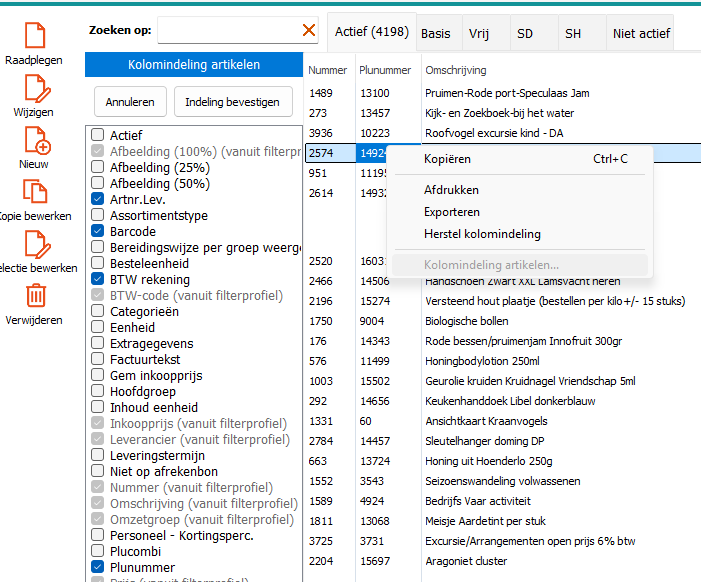Click Herstel kolomindeling menu entry
The image size is (701, 582).
click(482, 234)
